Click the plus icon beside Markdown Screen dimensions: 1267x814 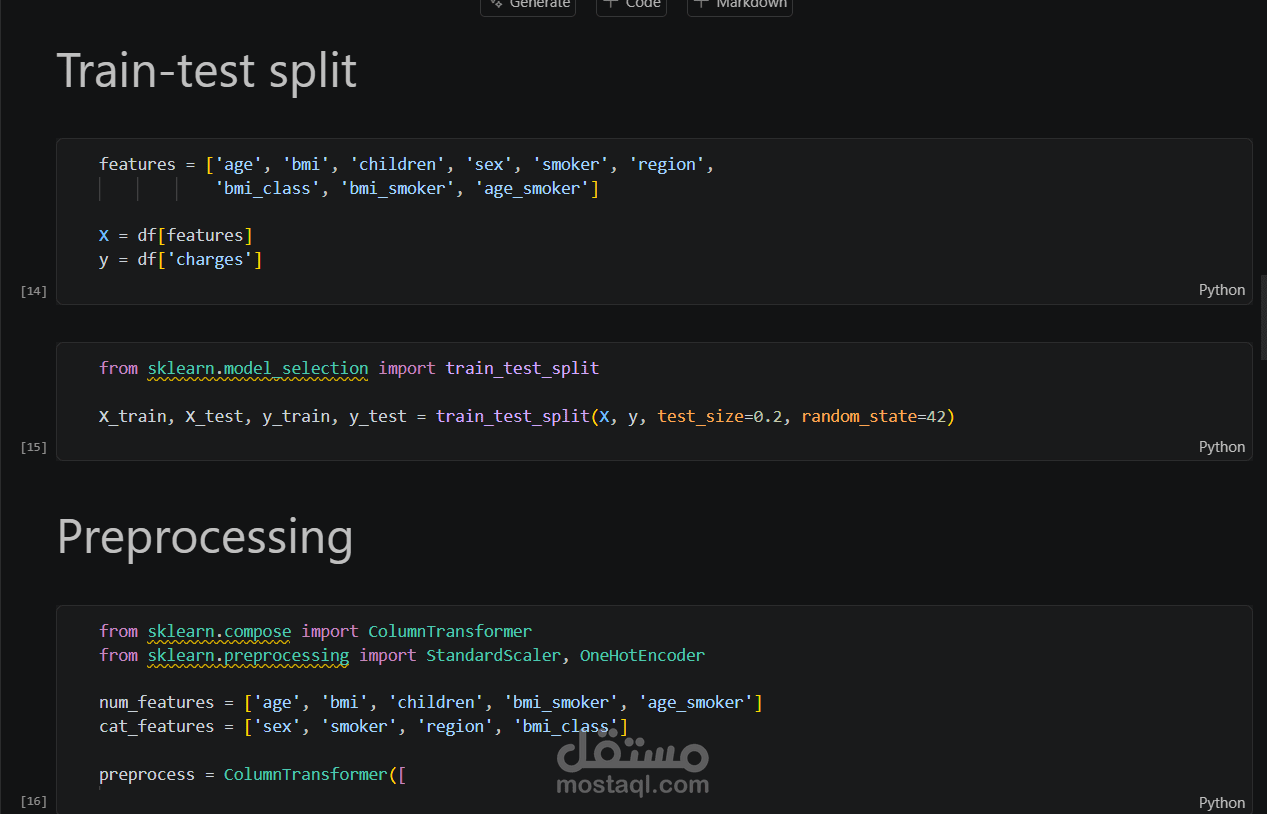coord(701,4)
